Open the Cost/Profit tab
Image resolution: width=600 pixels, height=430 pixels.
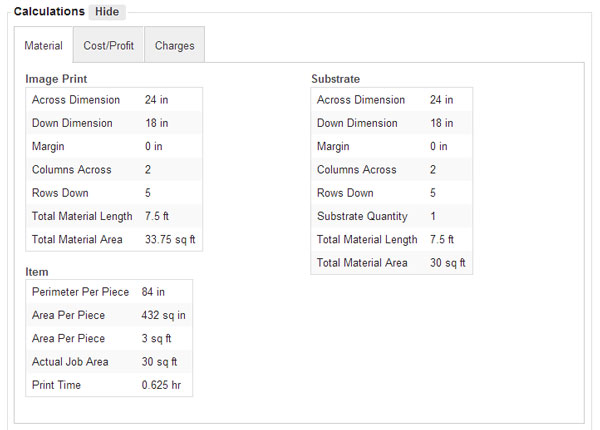coord(108,46)
